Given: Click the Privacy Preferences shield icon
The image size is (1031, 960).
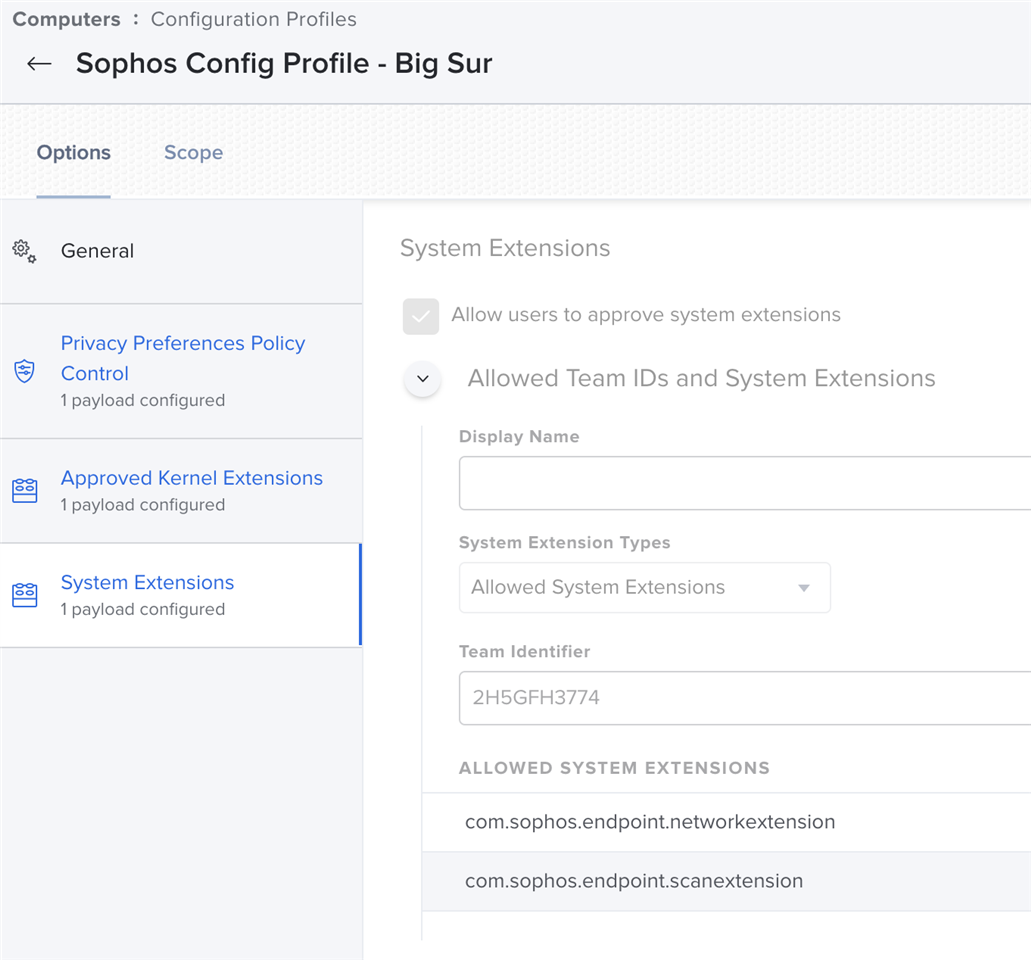Looking at the screenshot, I should click(24, 372).
